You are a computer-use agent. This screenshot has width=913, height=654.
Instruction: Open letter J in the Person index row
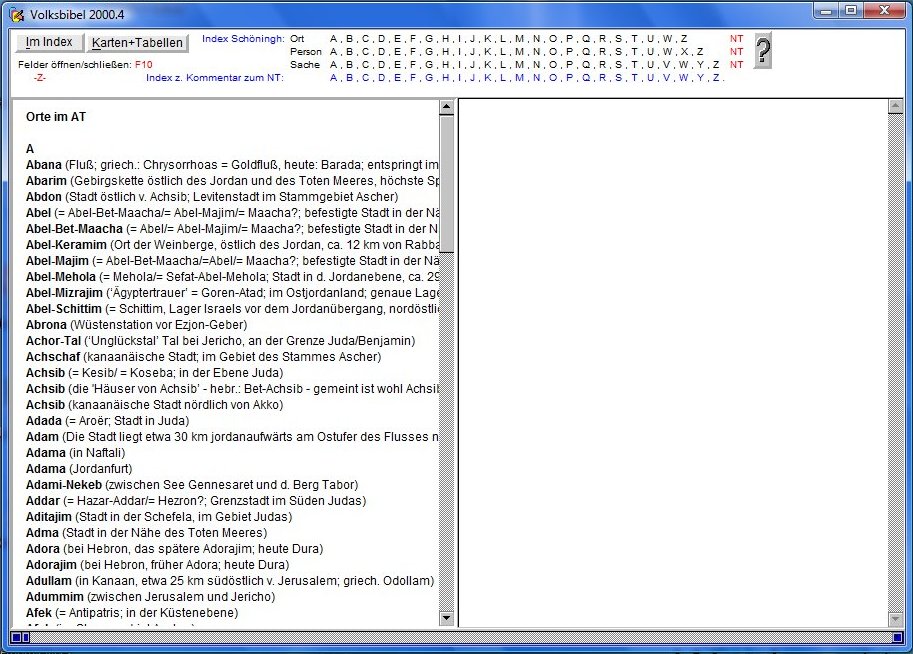pos(472,51)
